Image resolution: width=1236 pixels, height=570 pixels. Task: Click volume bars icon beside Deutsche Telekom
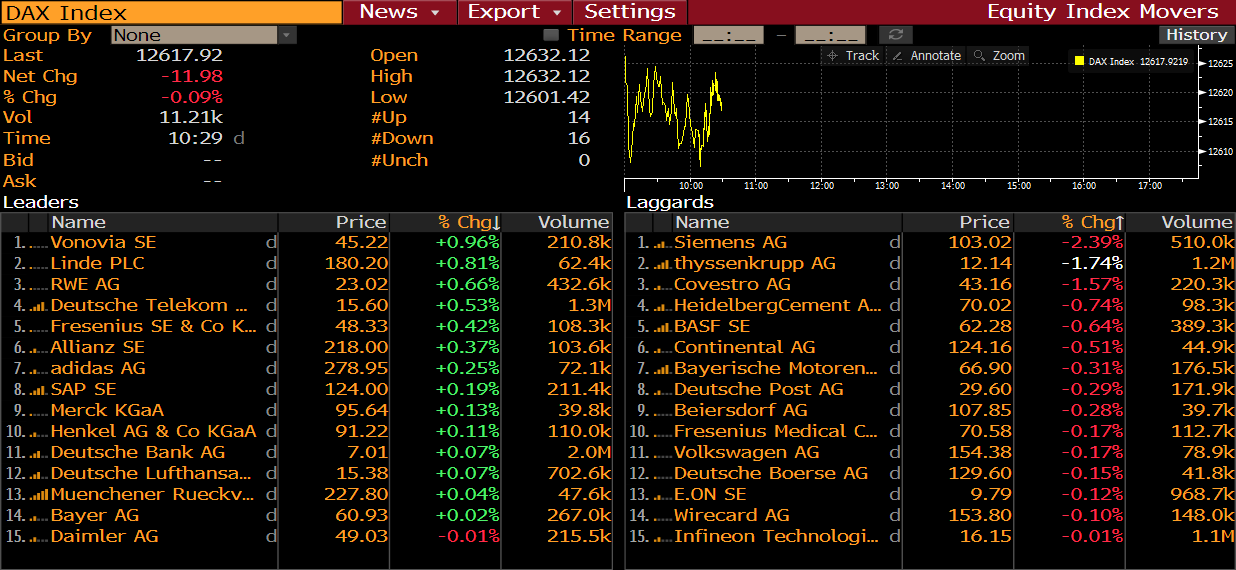tap(38, 306)
